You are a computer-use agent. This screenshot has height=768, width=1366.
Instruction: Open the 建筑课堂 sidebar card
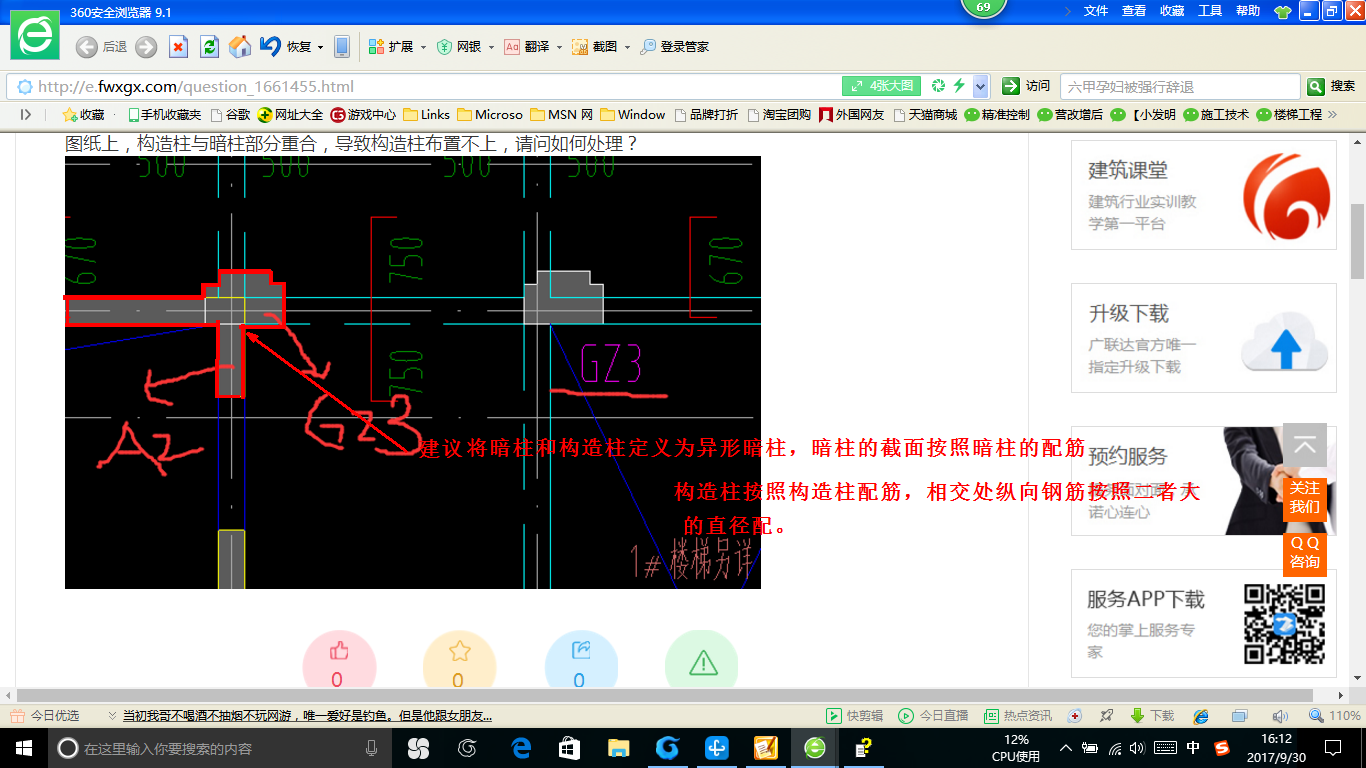pos(1204,195)
